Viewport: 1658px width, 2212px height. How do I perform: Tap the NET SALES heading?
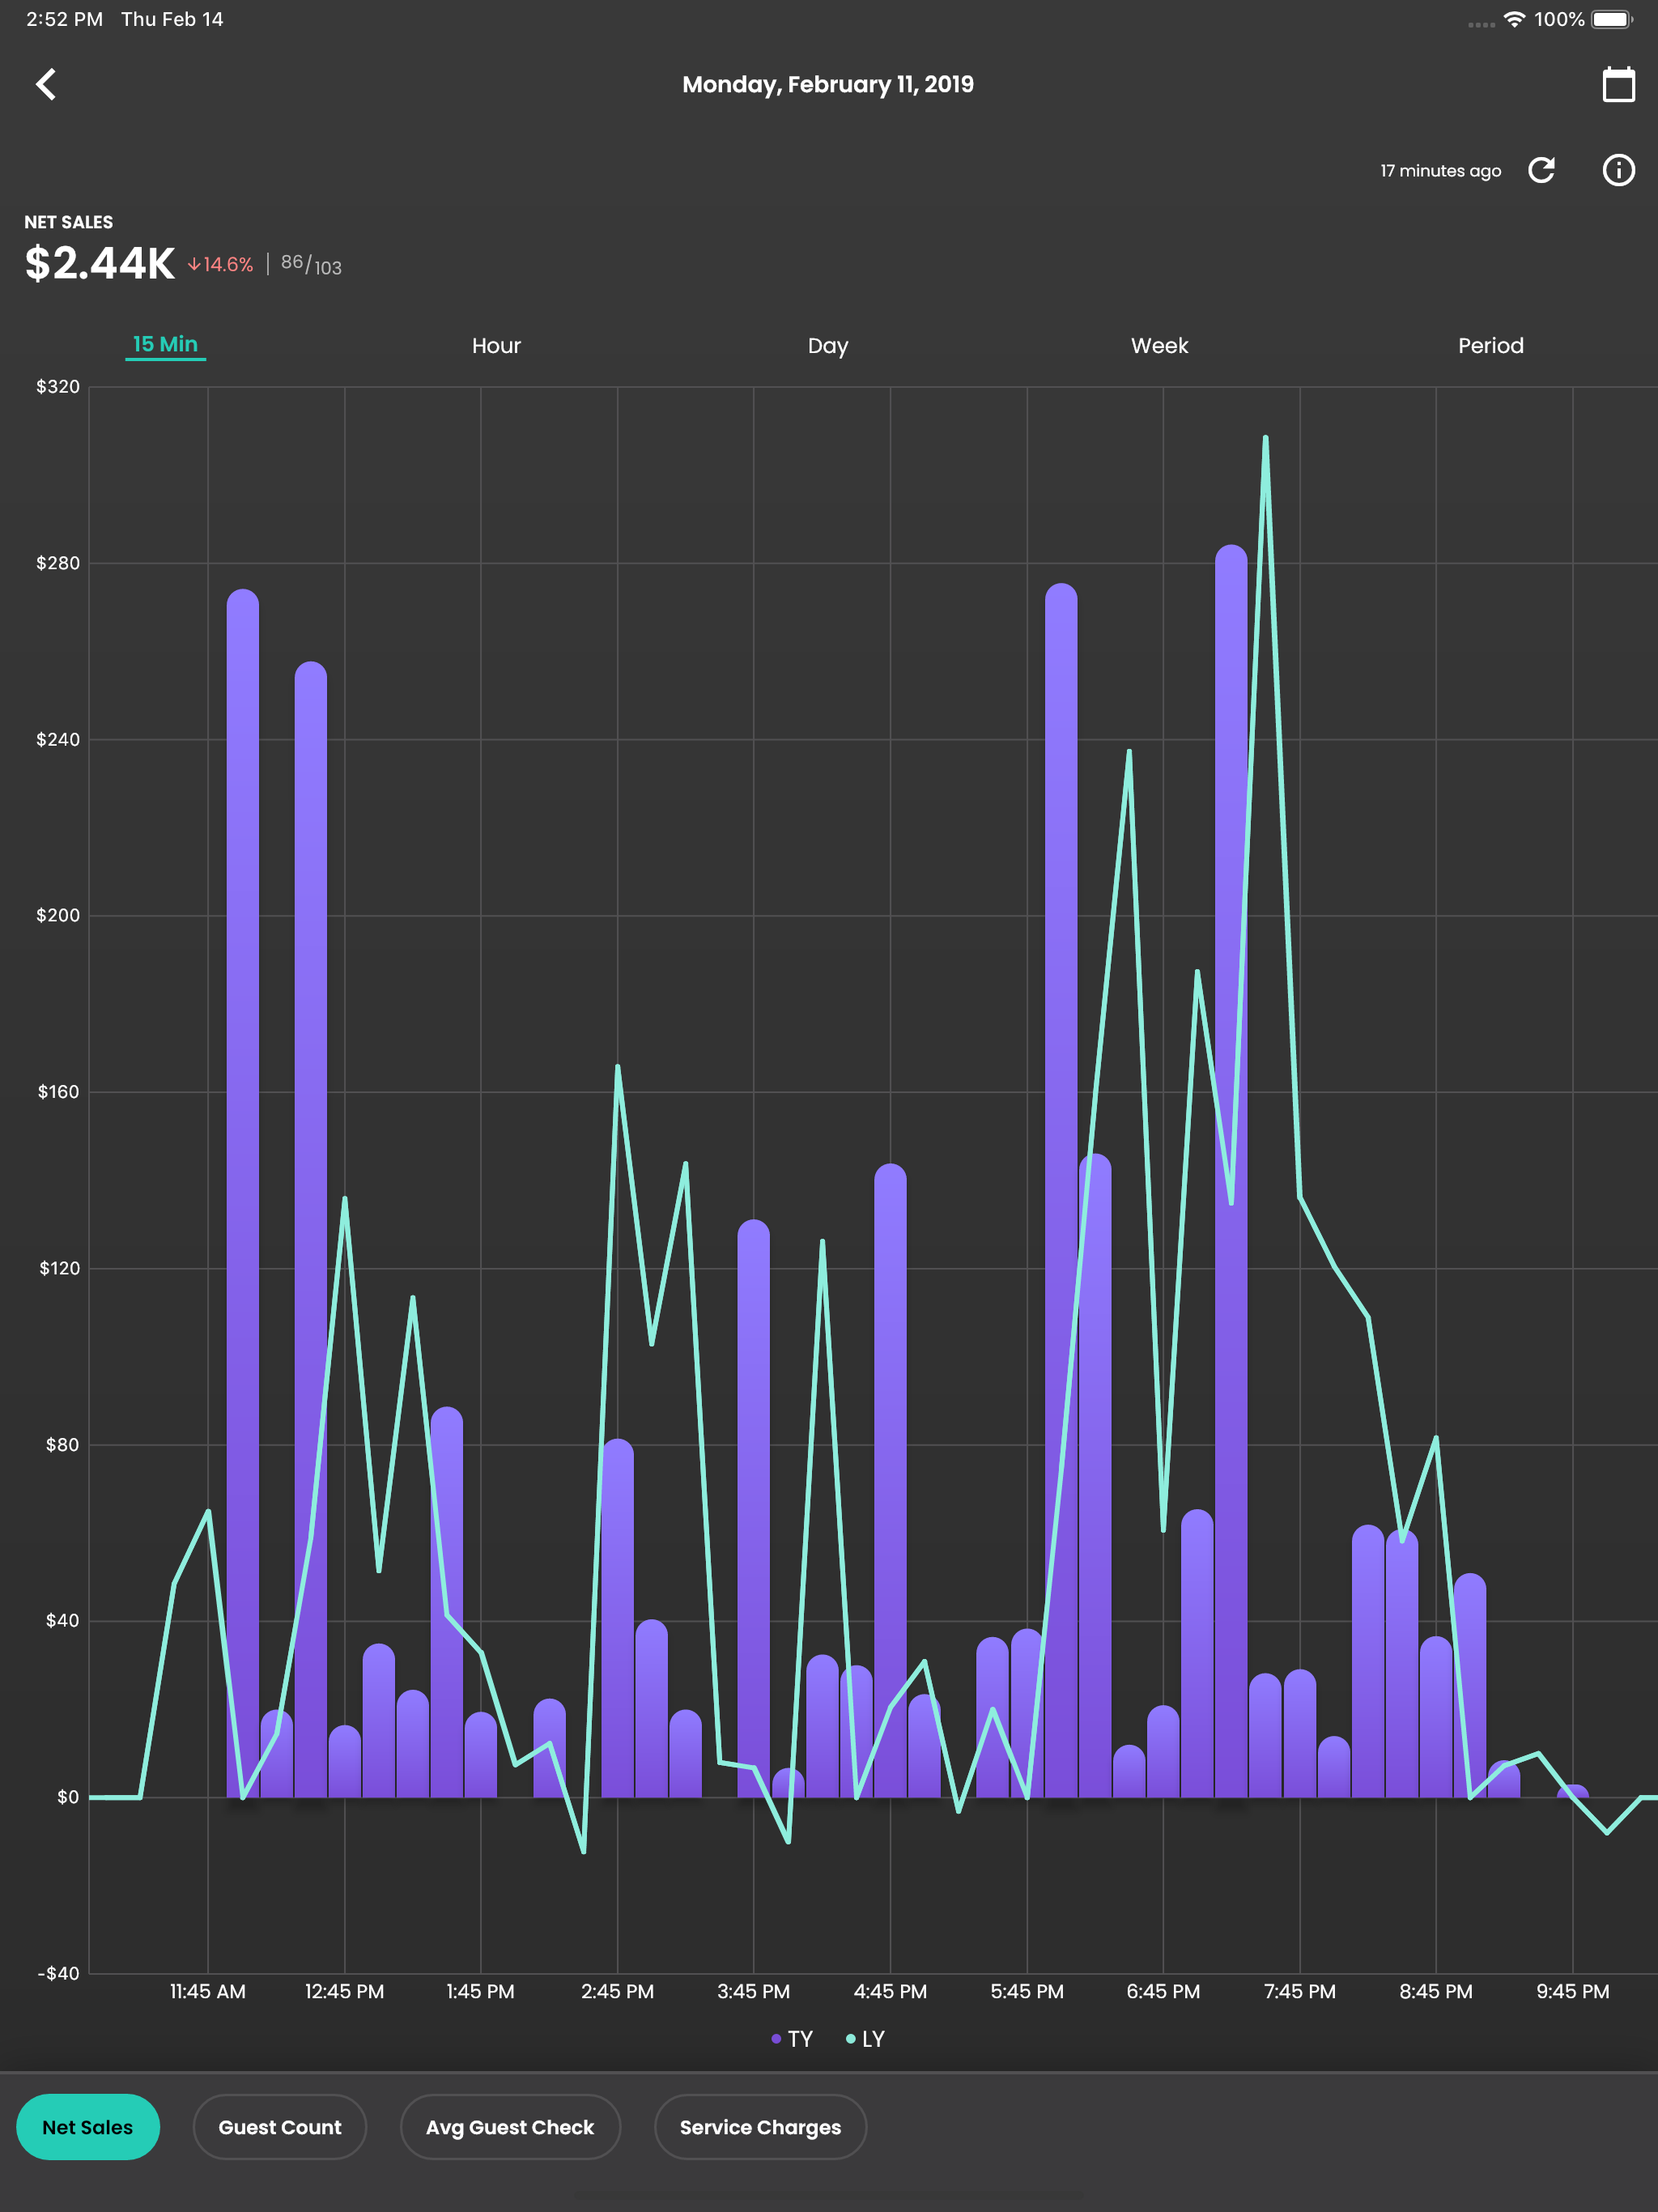coord(69,222)
